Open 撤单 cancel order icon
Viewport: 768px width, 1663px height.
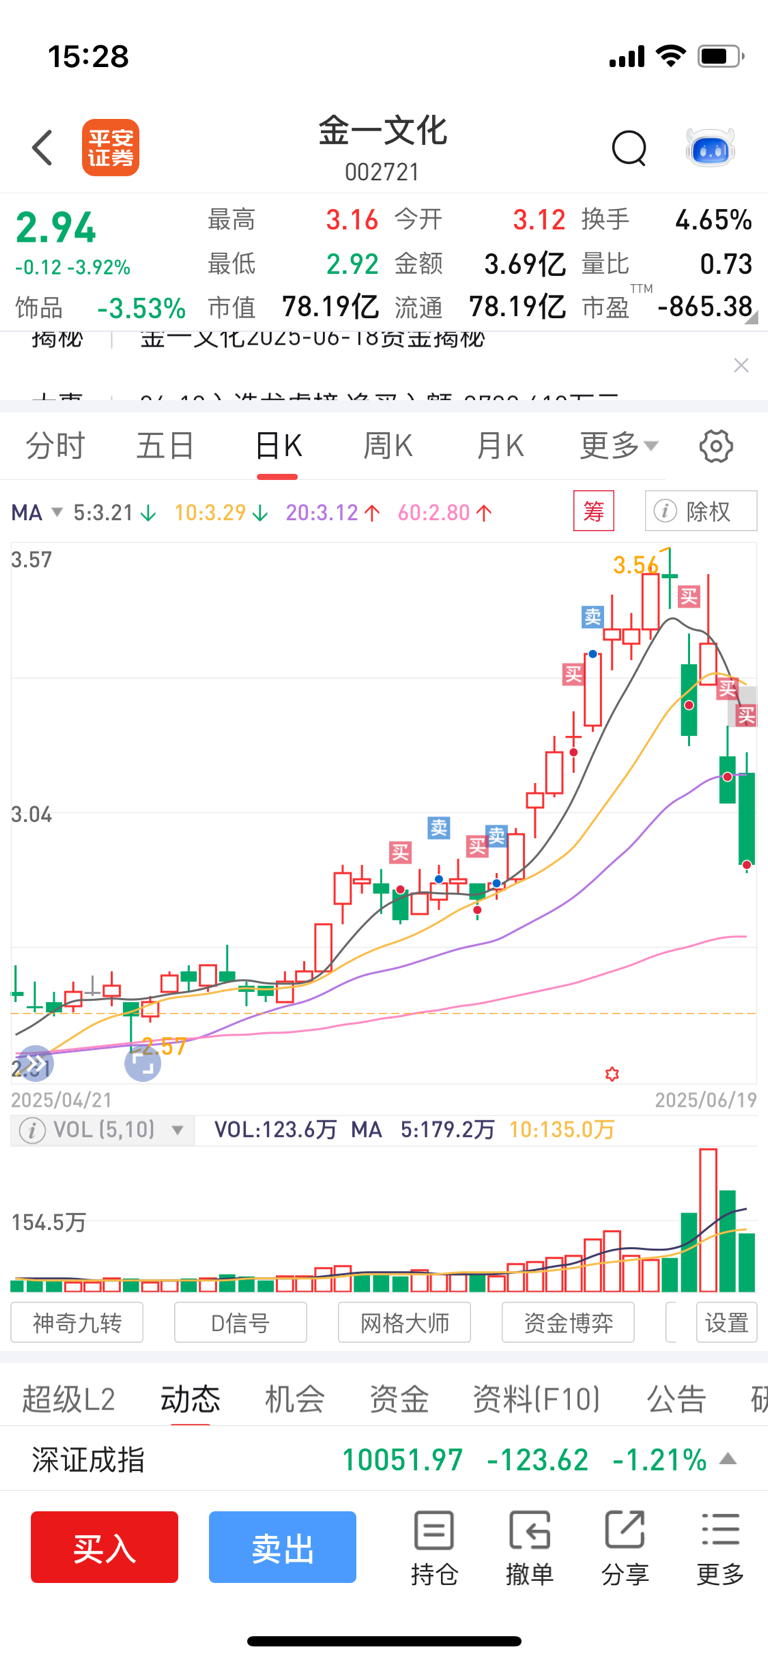click(x=529, y=1548)
